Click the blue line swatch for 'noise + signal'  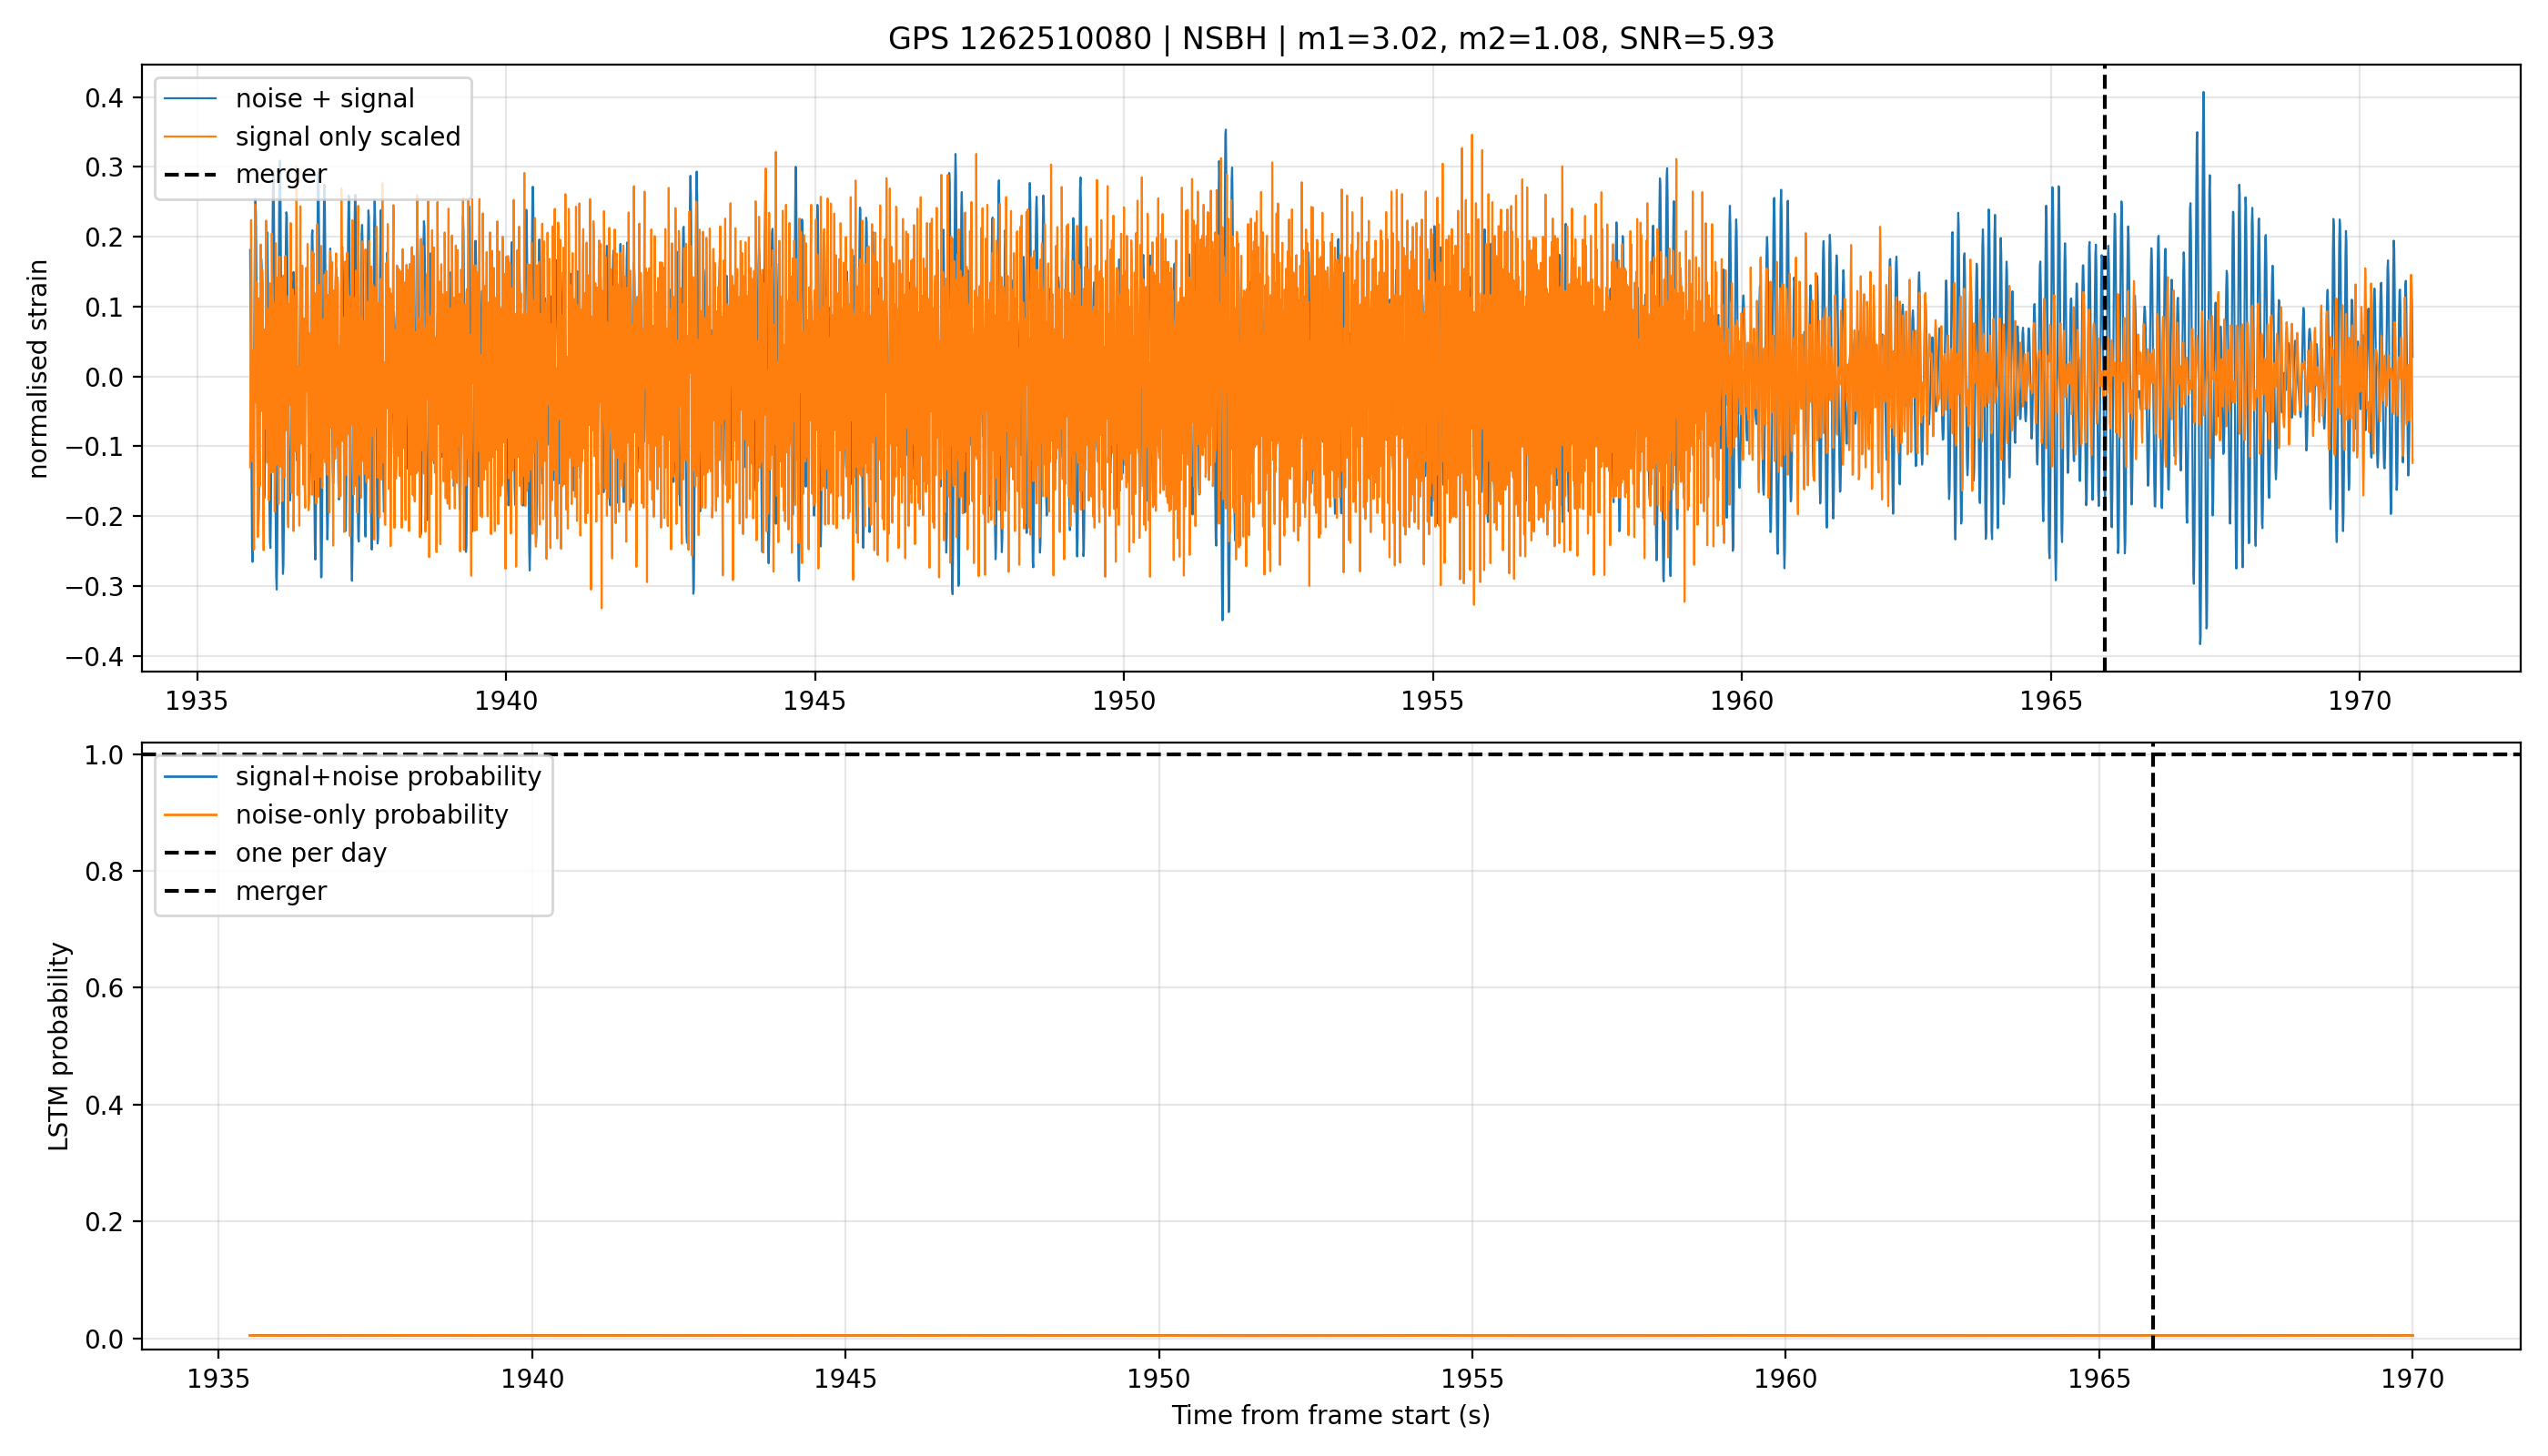pos(190,98)
